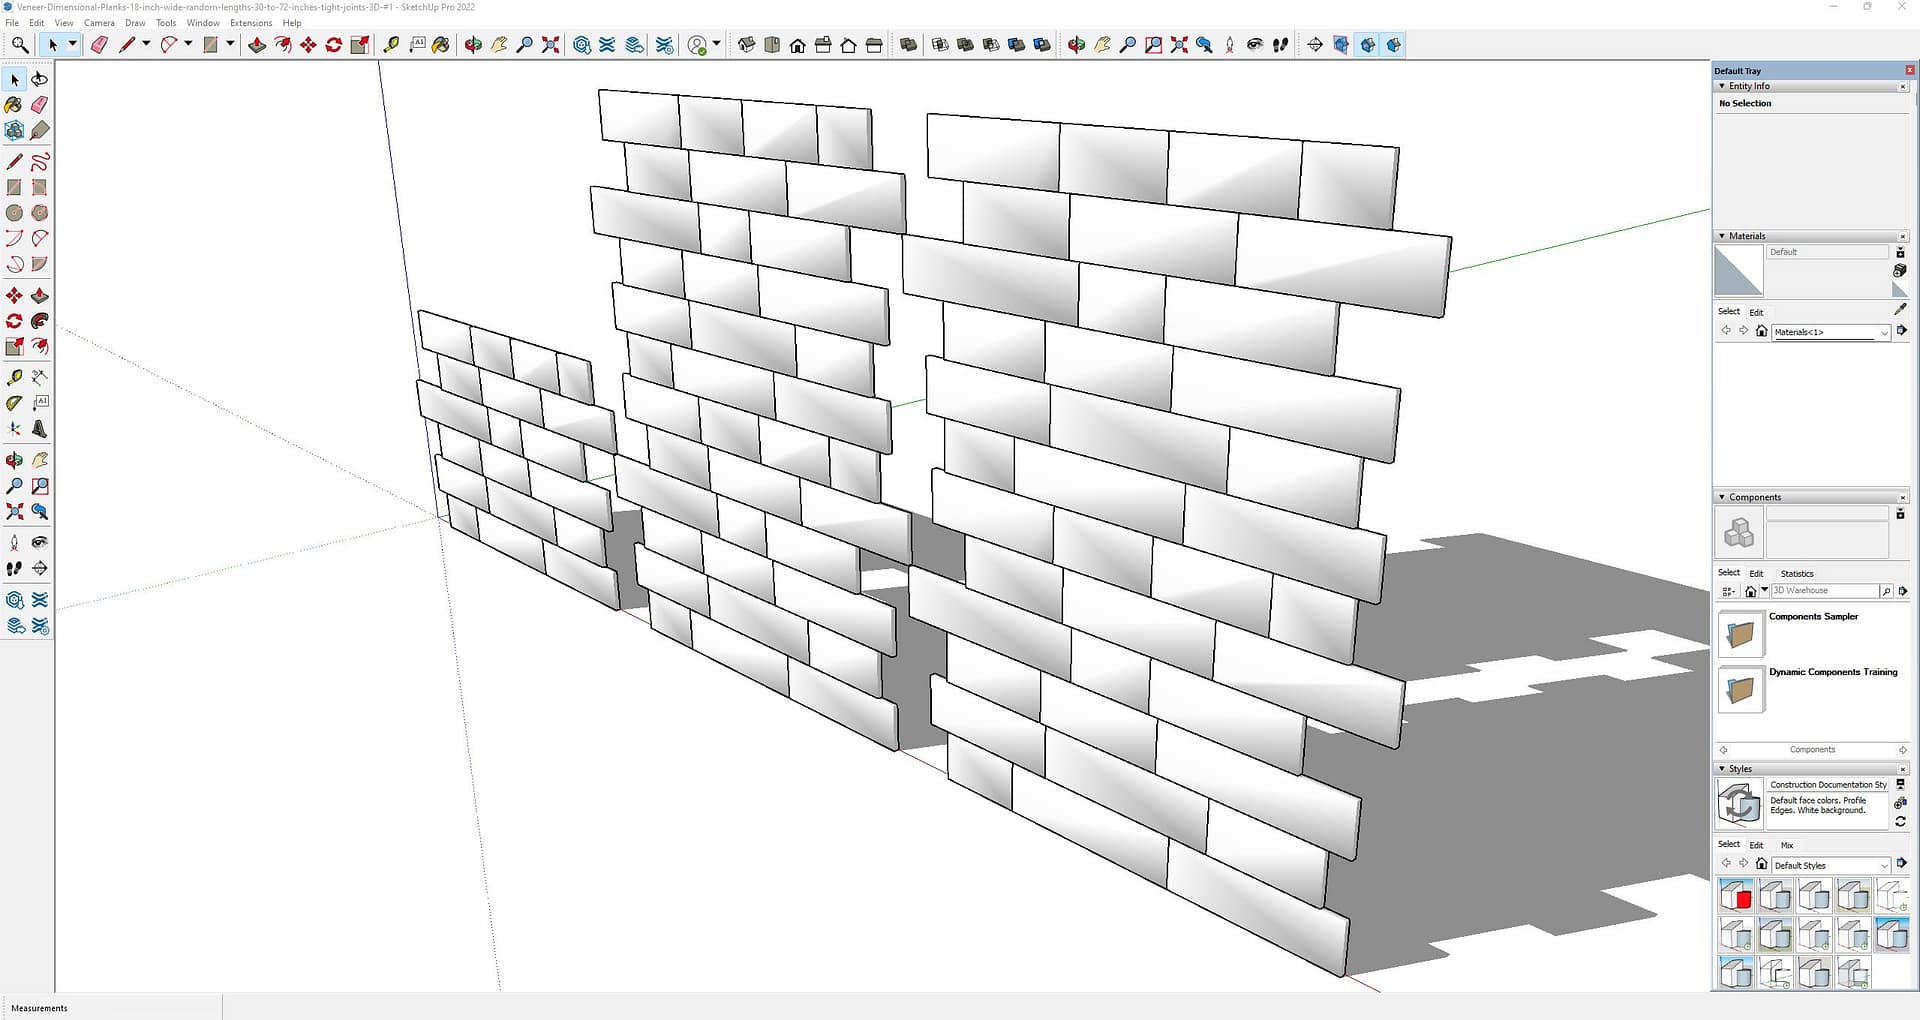1920x1020 pixels.
Task: Click the Iso view house icon
Action: click(x=746, y=45)
